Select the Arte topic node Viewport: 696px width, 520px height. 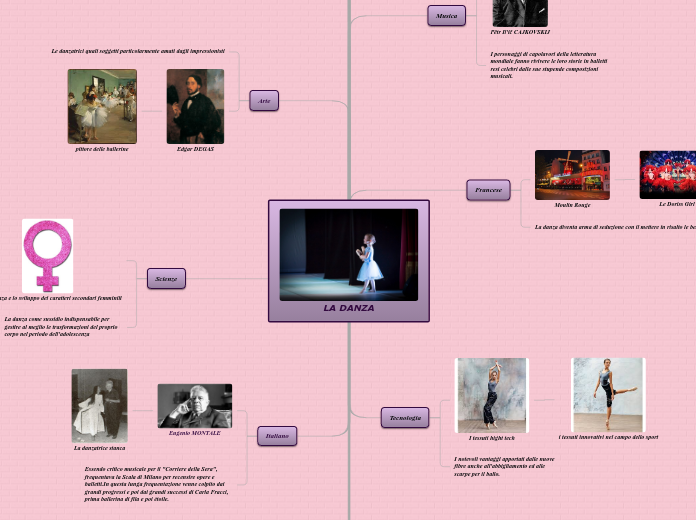point(264,100)
